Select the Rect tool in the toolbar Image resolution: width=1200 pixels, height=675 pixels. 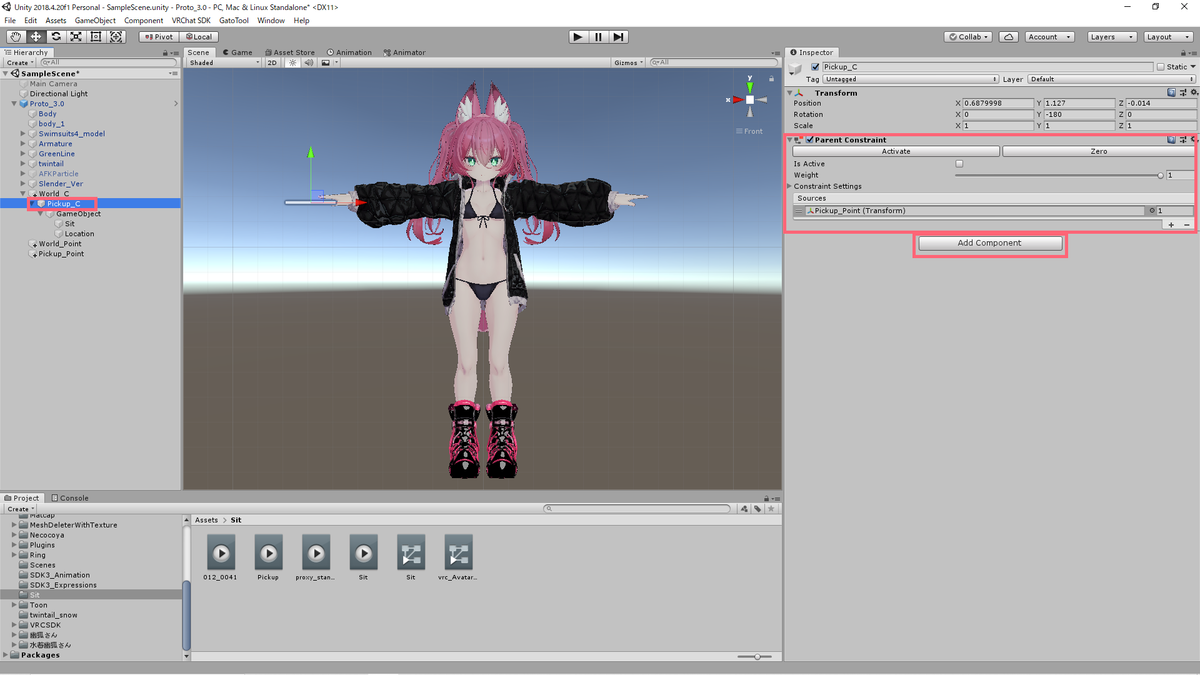click(96, 37)
